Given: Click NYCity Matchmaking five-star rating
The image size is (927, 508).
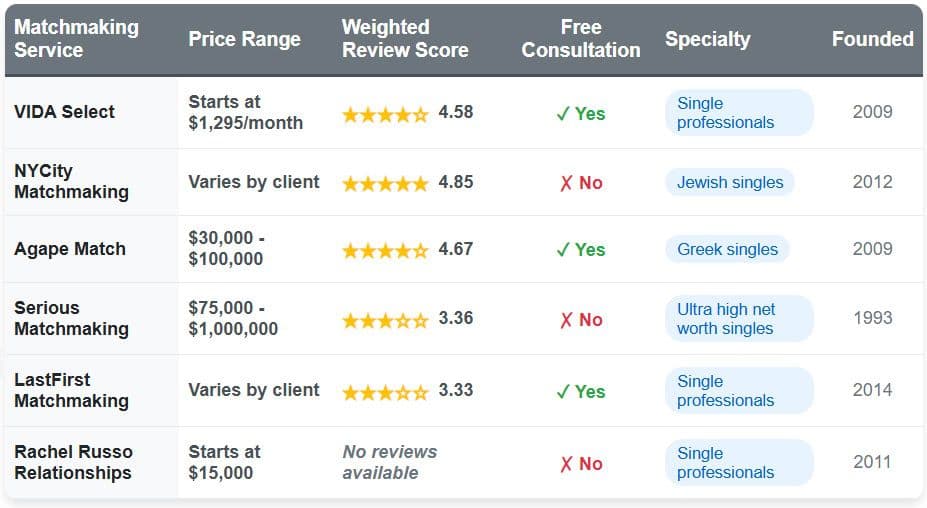Looking at the screenshot, I should tap(385, 183).
